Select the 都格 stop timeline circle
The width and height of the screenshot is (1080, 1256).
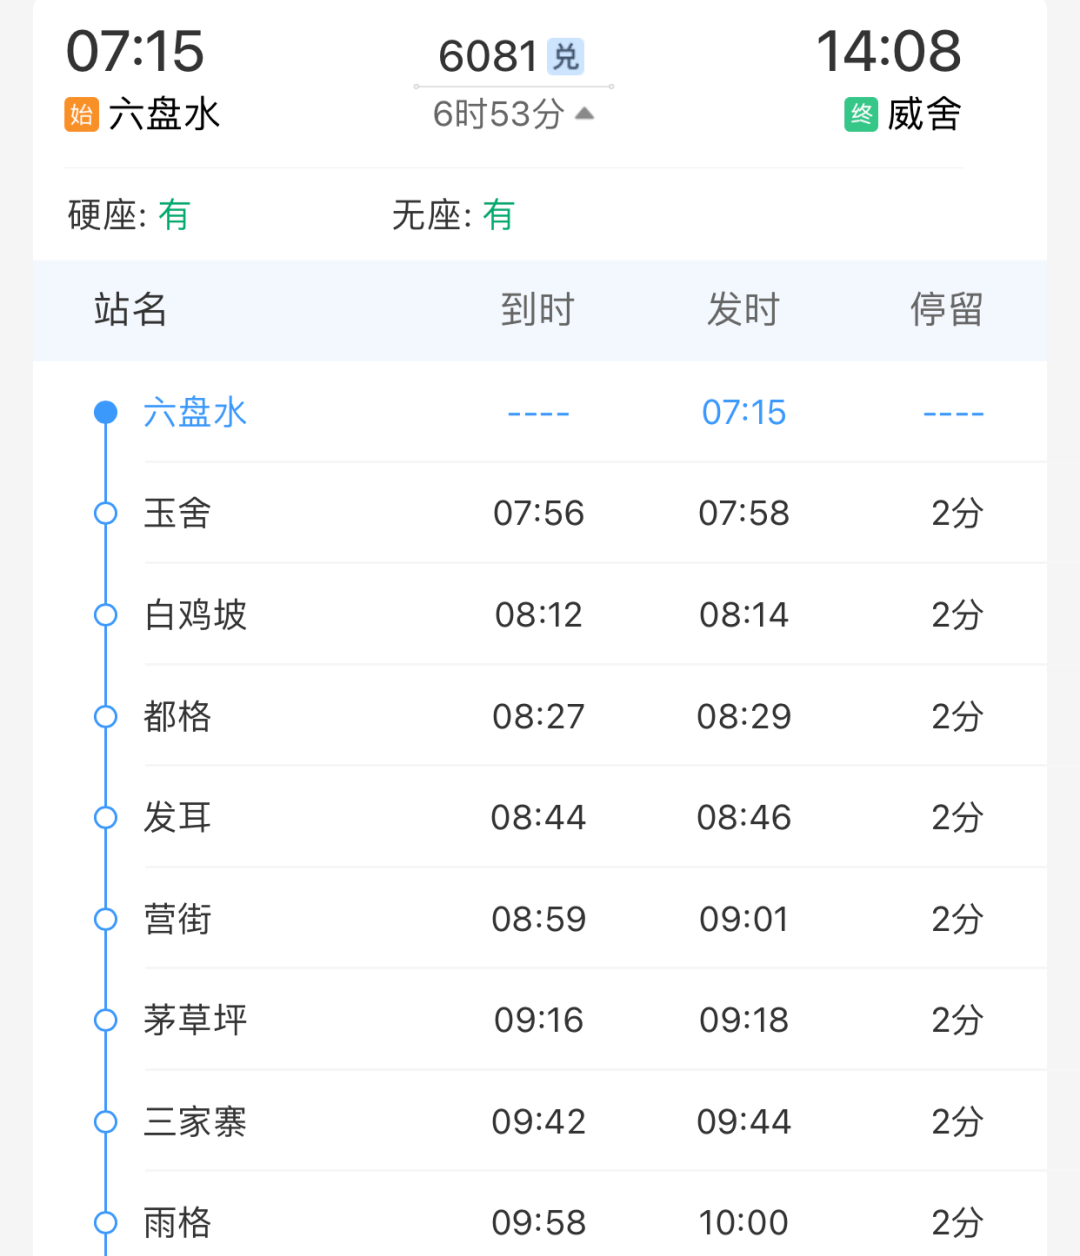106,716
